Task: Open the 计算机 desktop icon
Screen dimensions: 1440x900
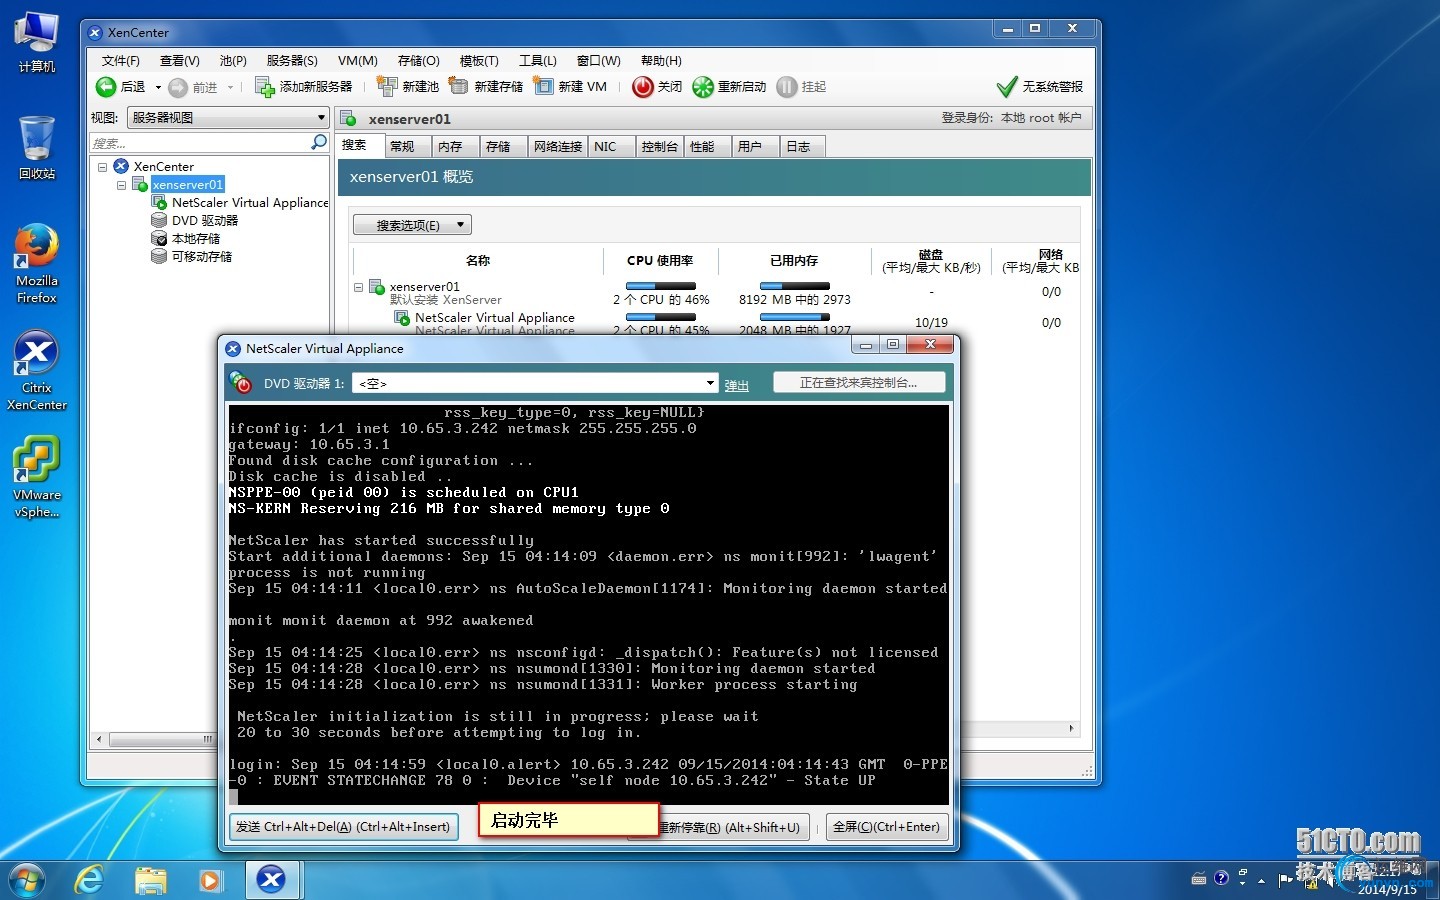Action: coord(37,42)
